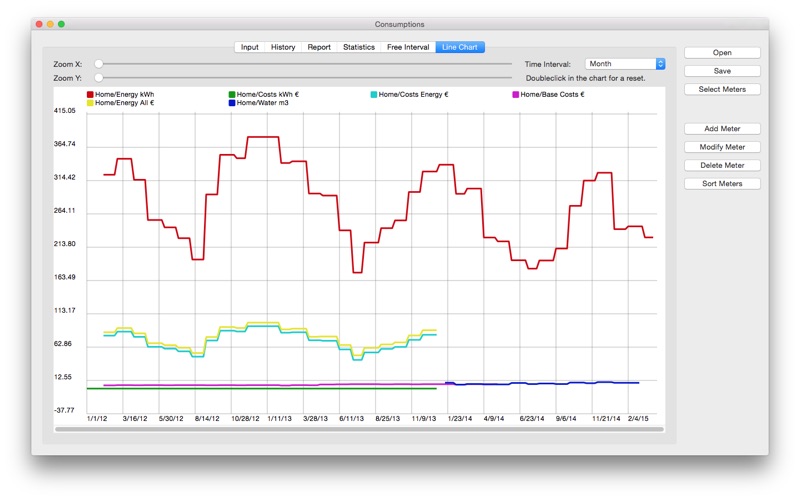Click the Open button
The height and width of the screenshot is (500, 800).
point(722,53)
